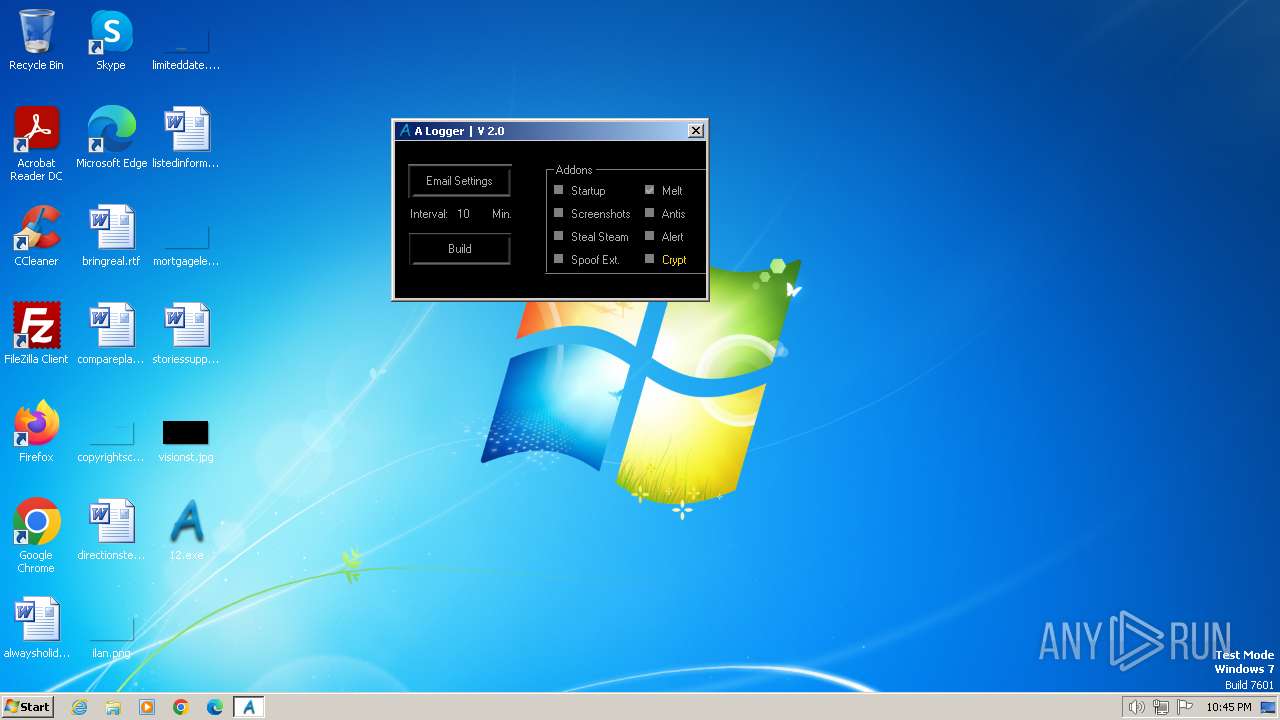Select the 12.exe desktop icon
This screenshot has width=1280, height=720.
click(186, 530)
